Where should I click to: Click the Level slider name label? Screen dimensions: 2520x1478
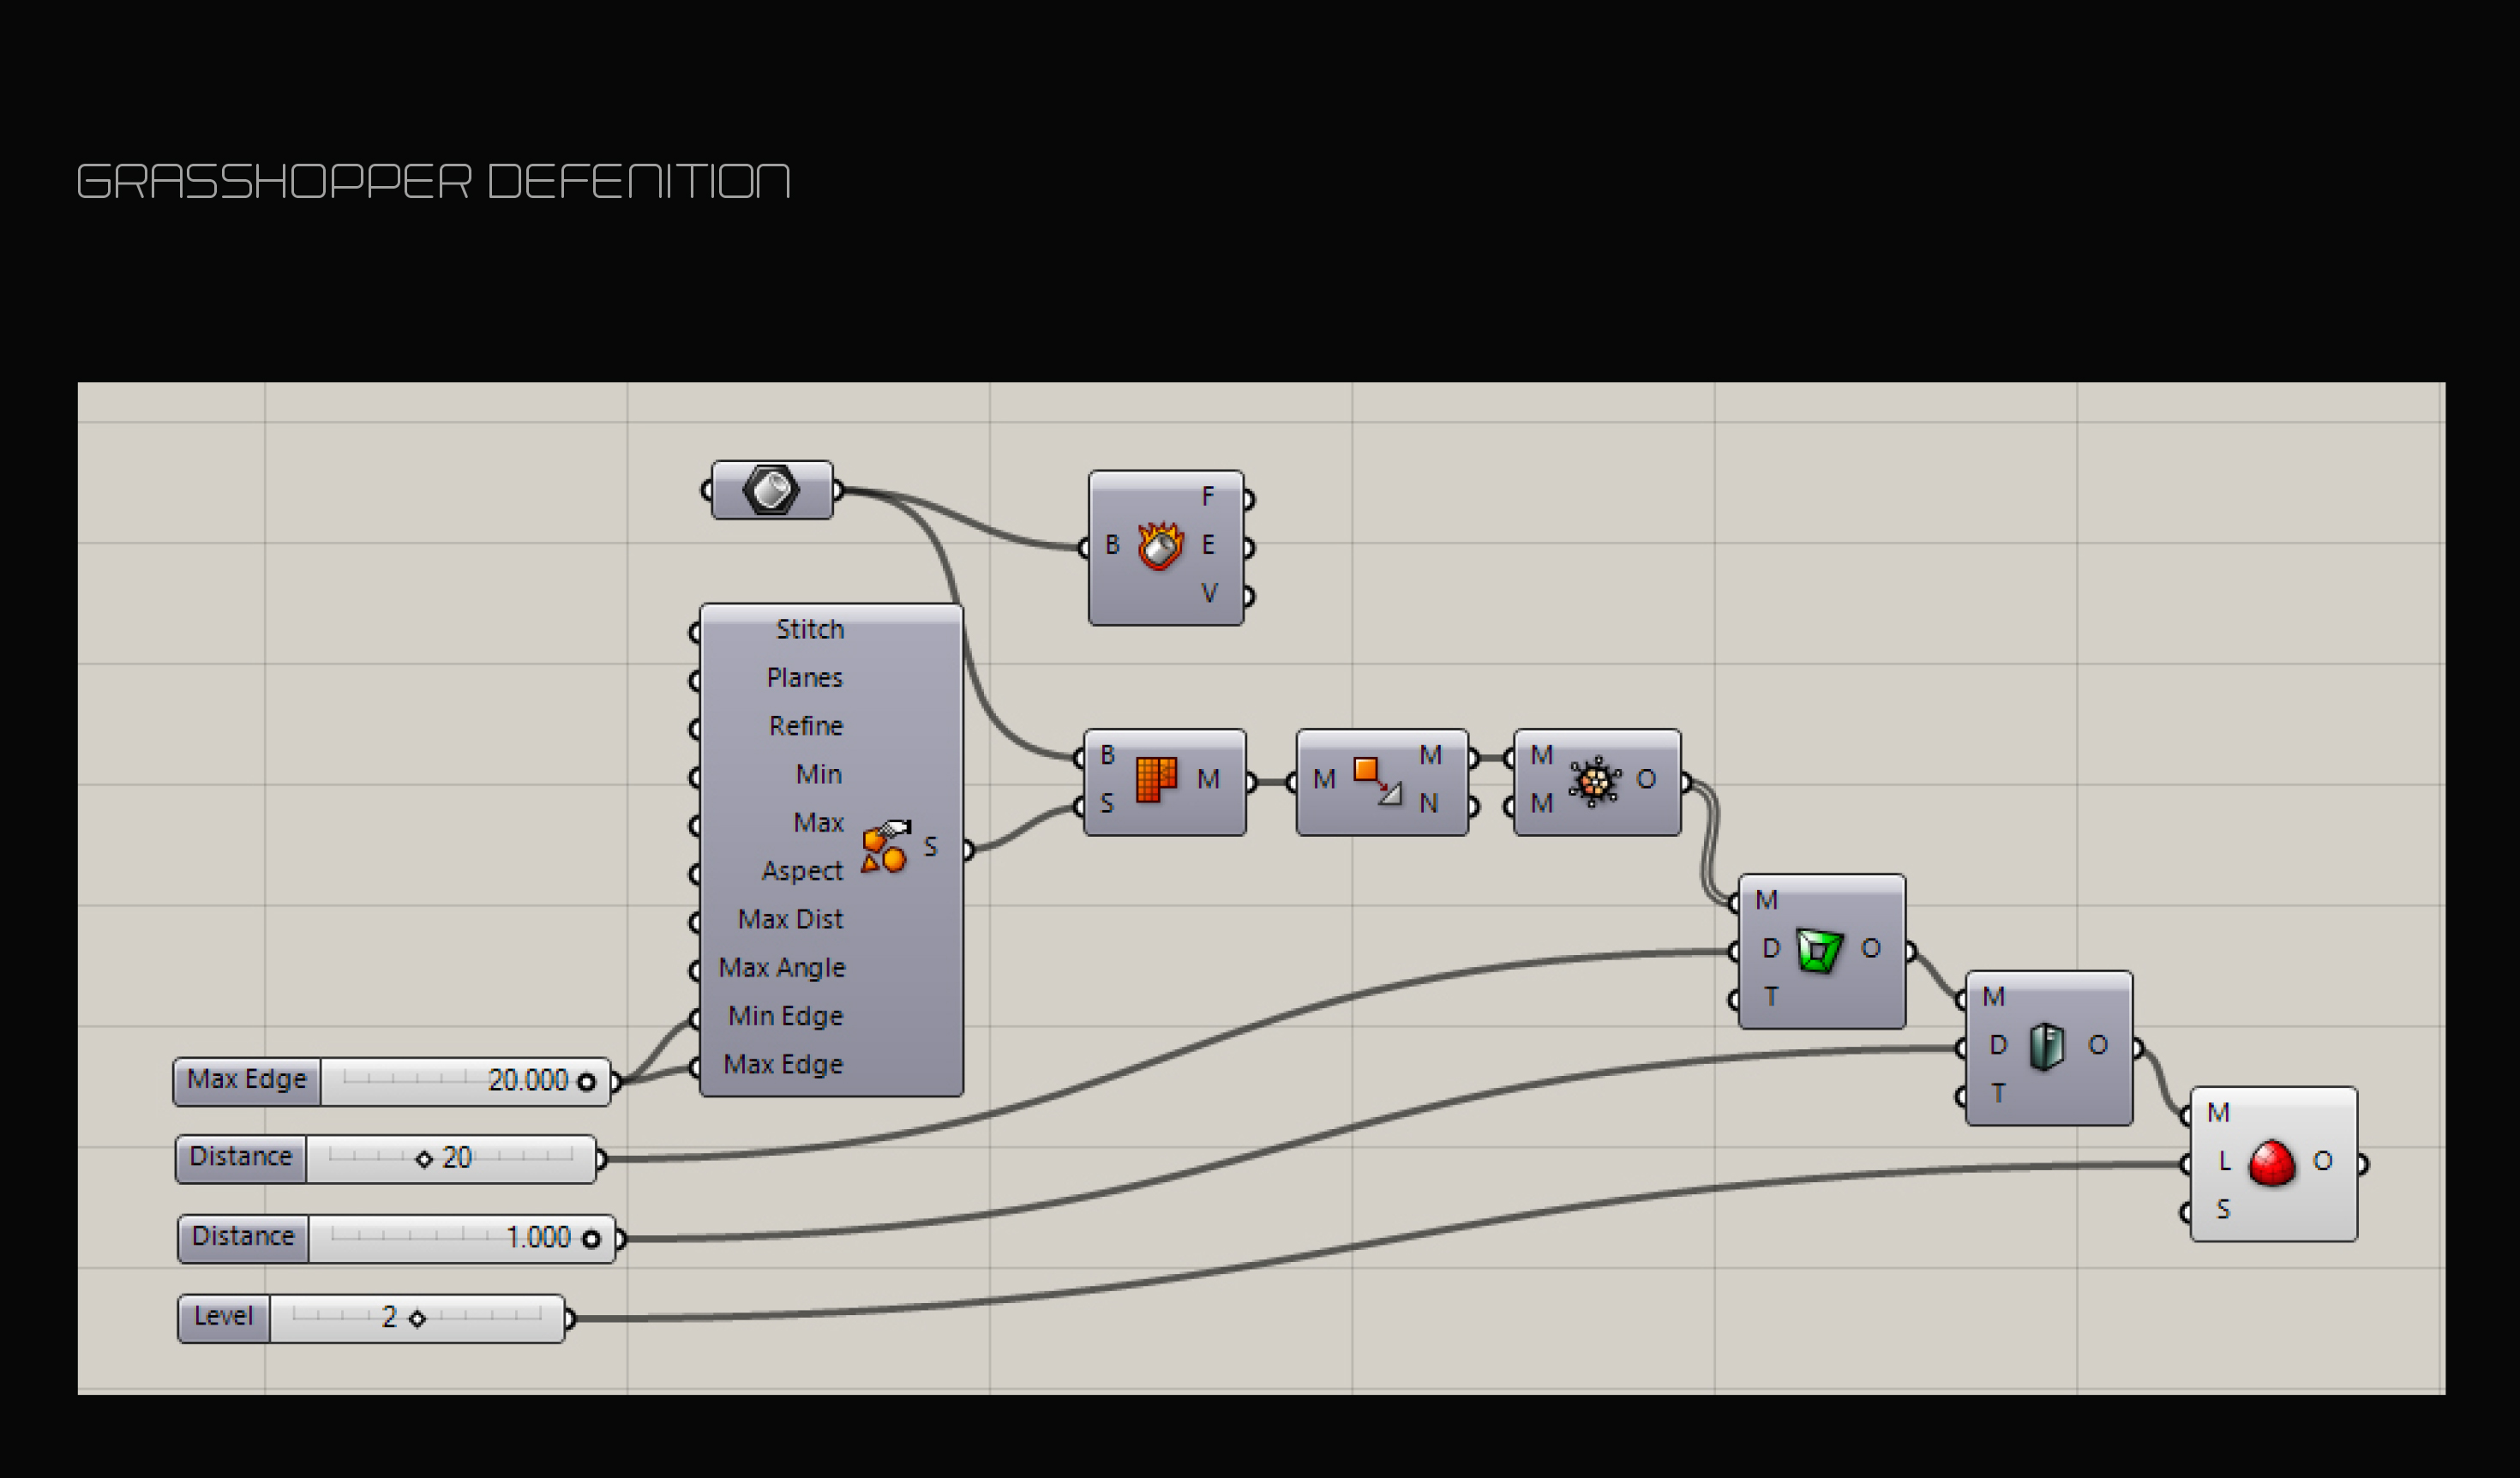pos(223,1317)
